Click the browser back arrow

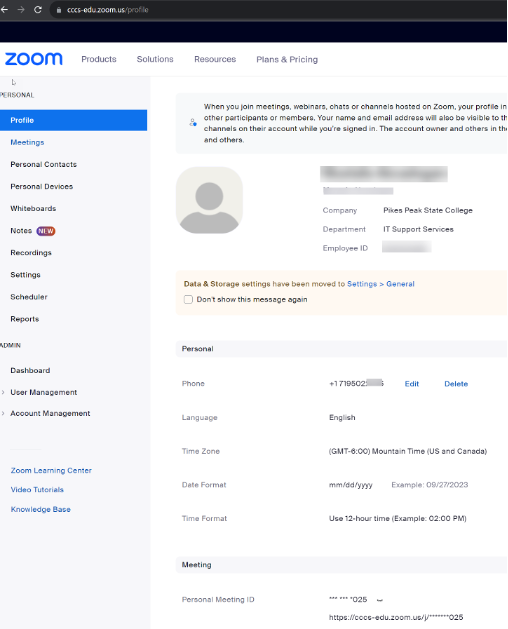click(x=4, y=10)
